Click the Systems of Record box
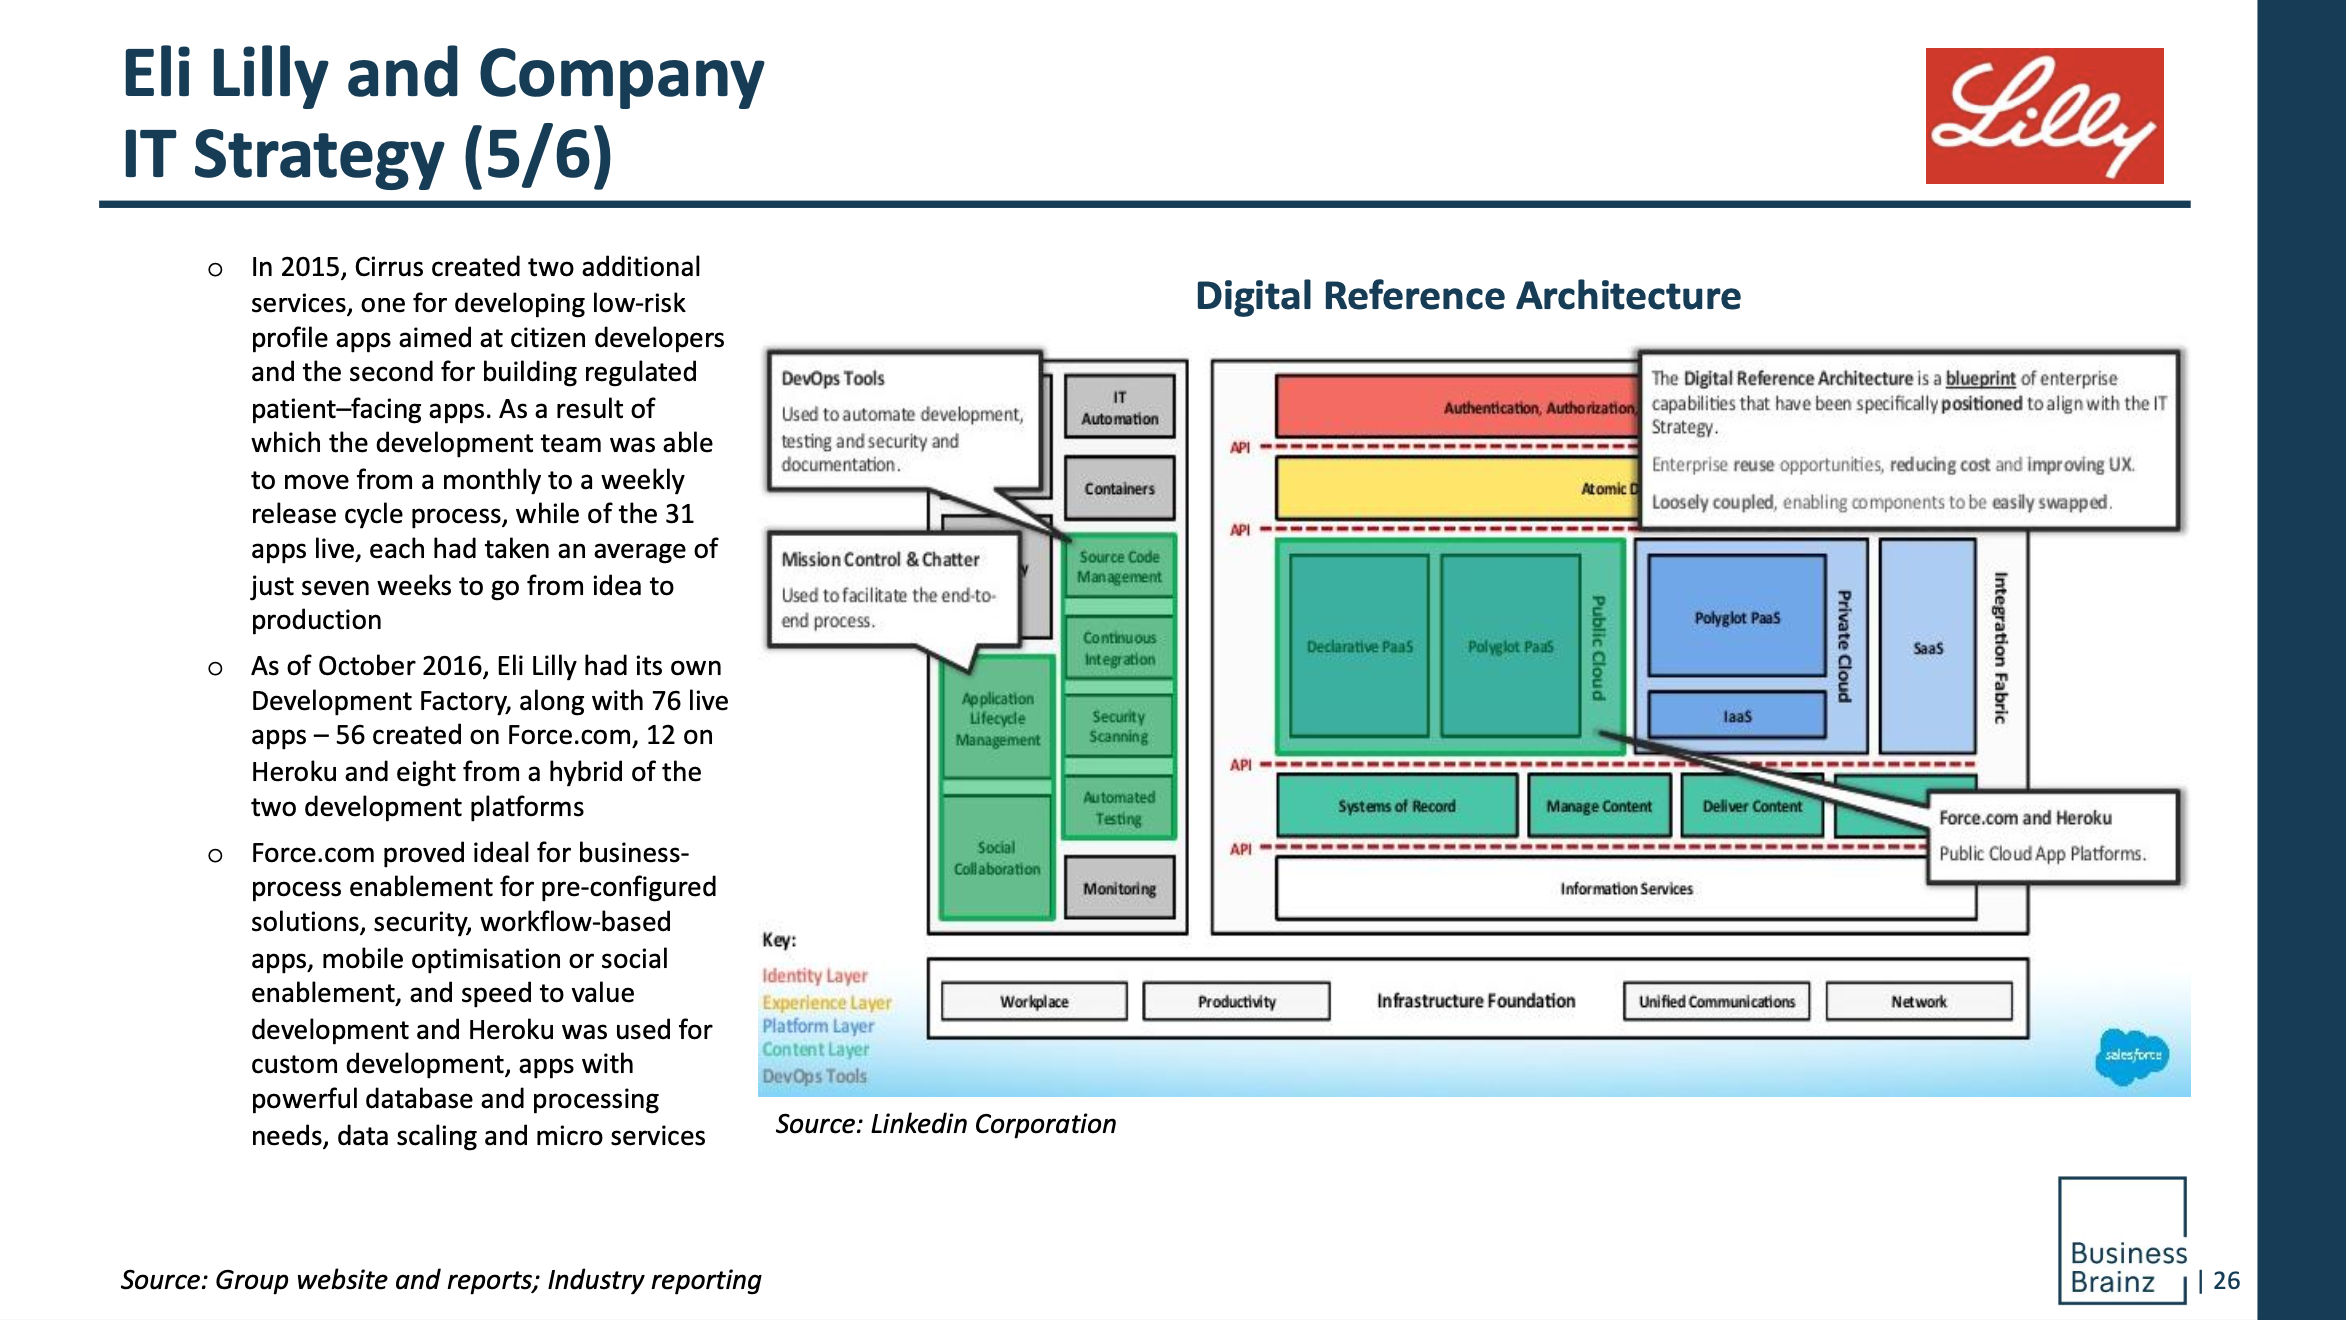This screenshot has height=1320, width=2346. 1397,806
